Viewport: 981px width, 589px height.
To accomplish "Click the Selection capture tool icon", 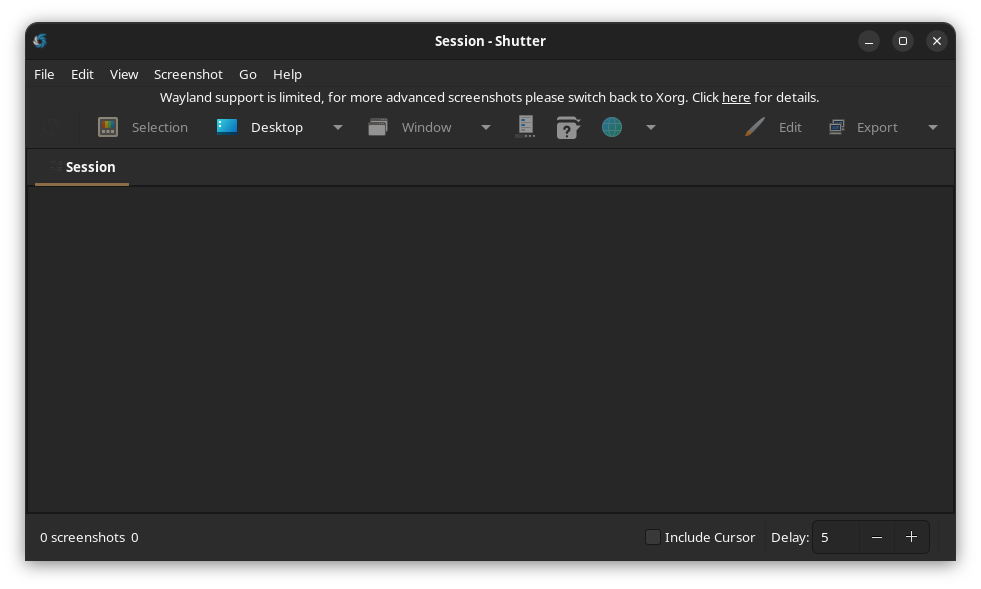I will [x=108, y=127].
